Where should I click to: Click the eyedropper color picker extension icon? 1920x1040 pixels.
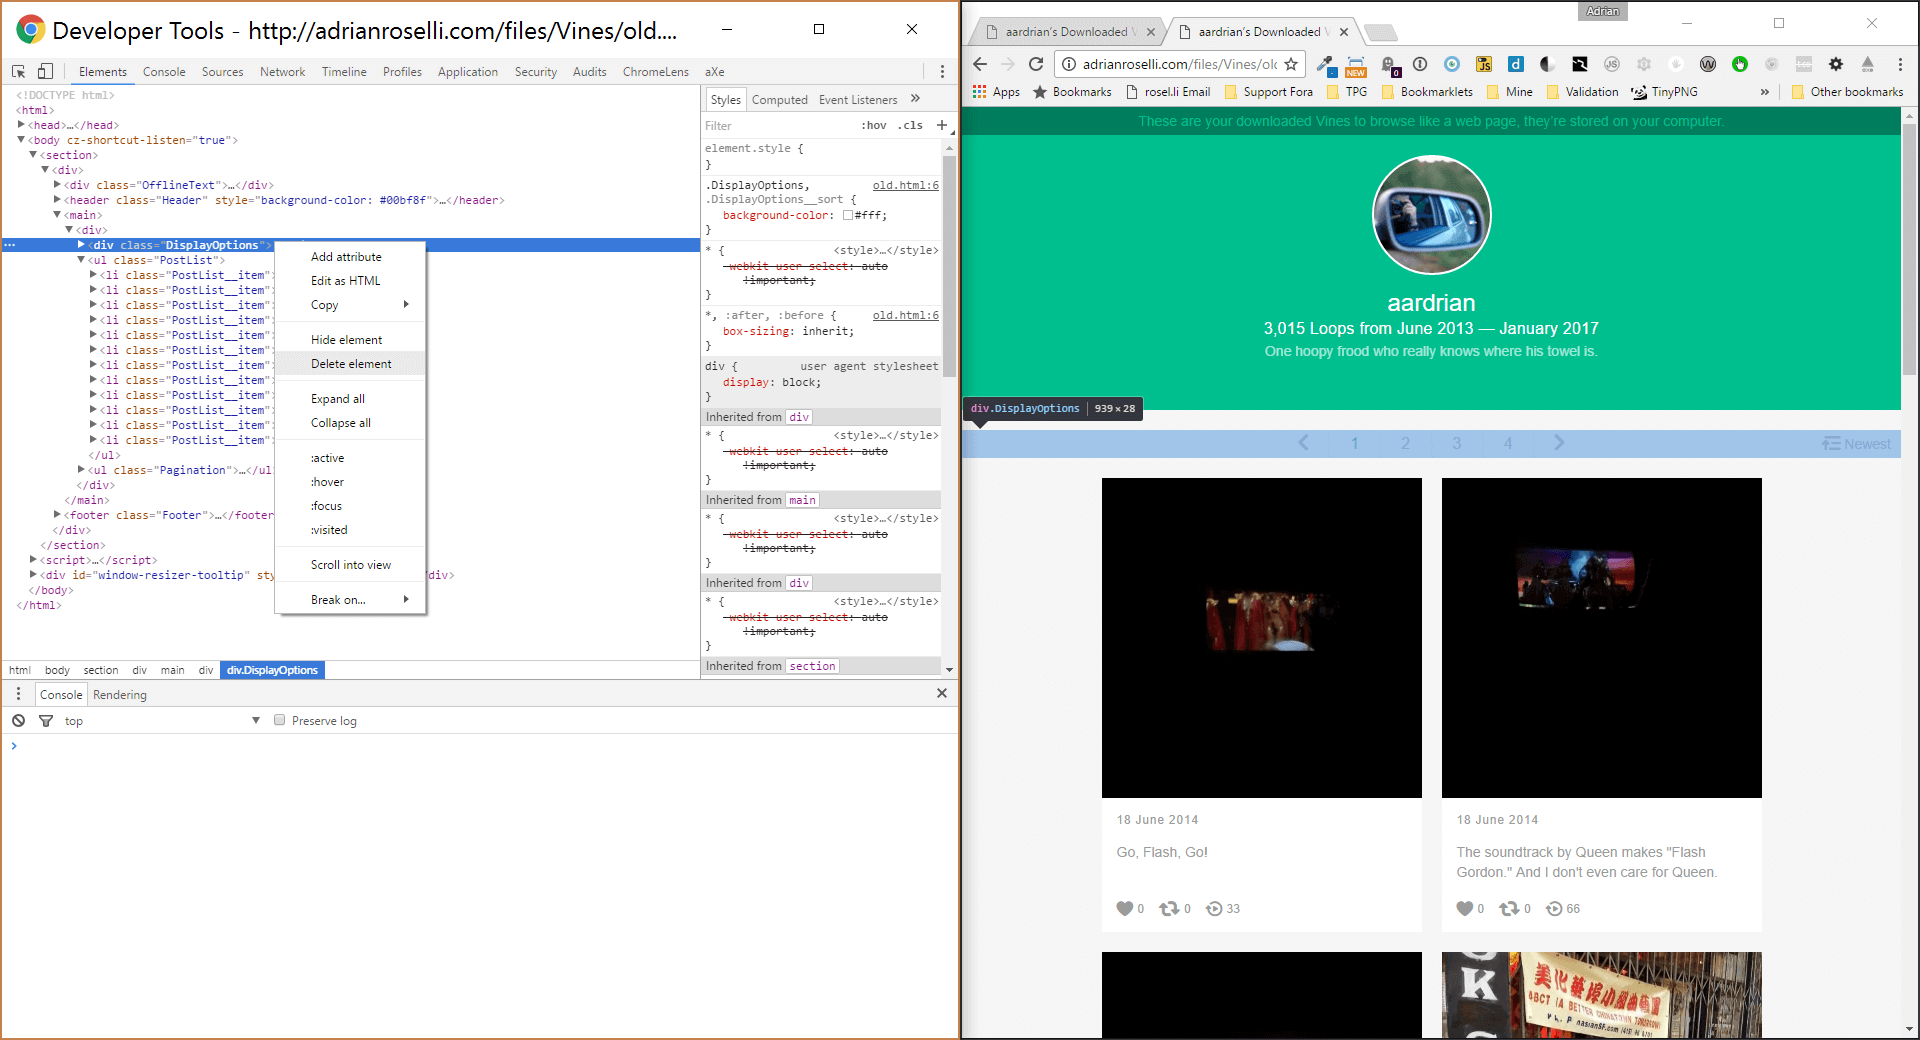click(x=1326, y=64)
